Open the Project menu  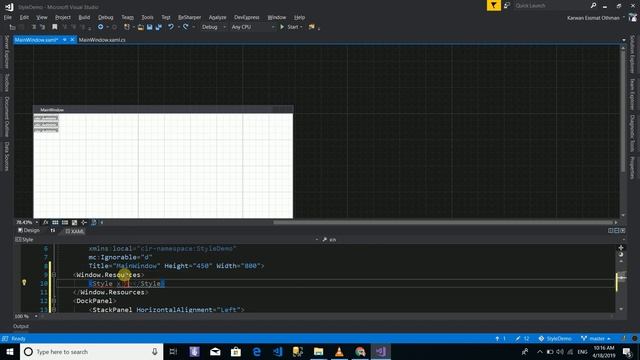63,17
